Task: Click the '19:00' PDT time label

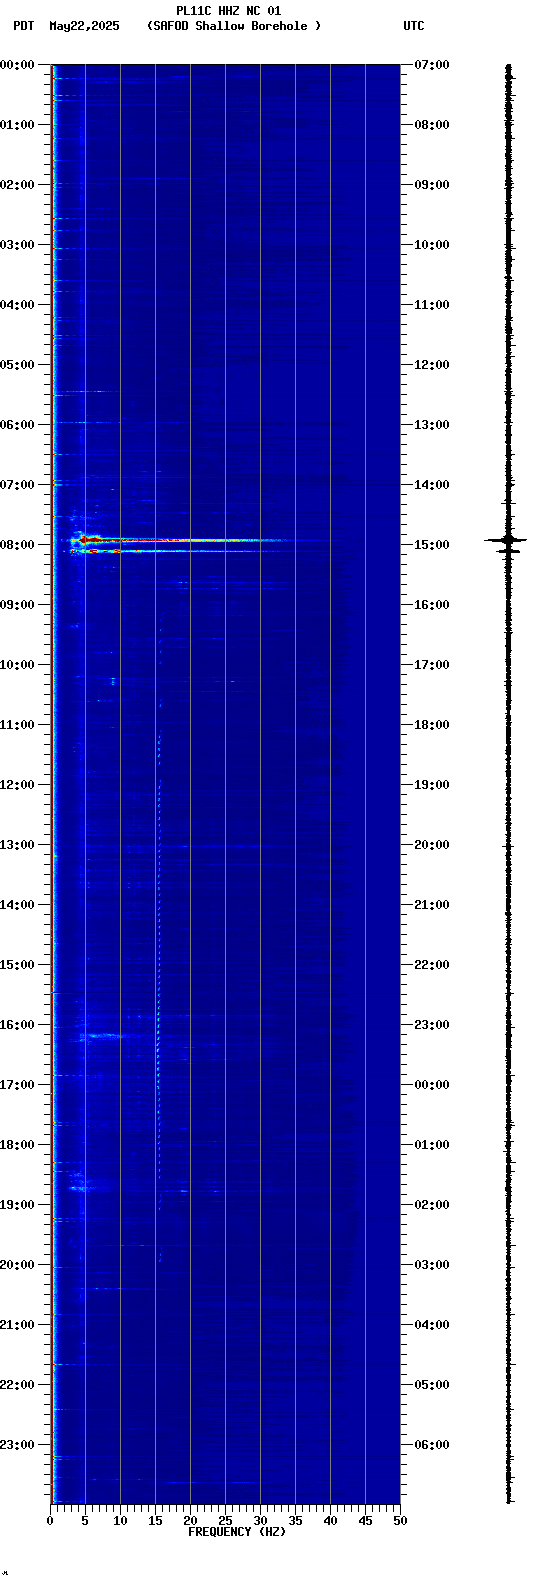Action: (x=17, y=1205)
